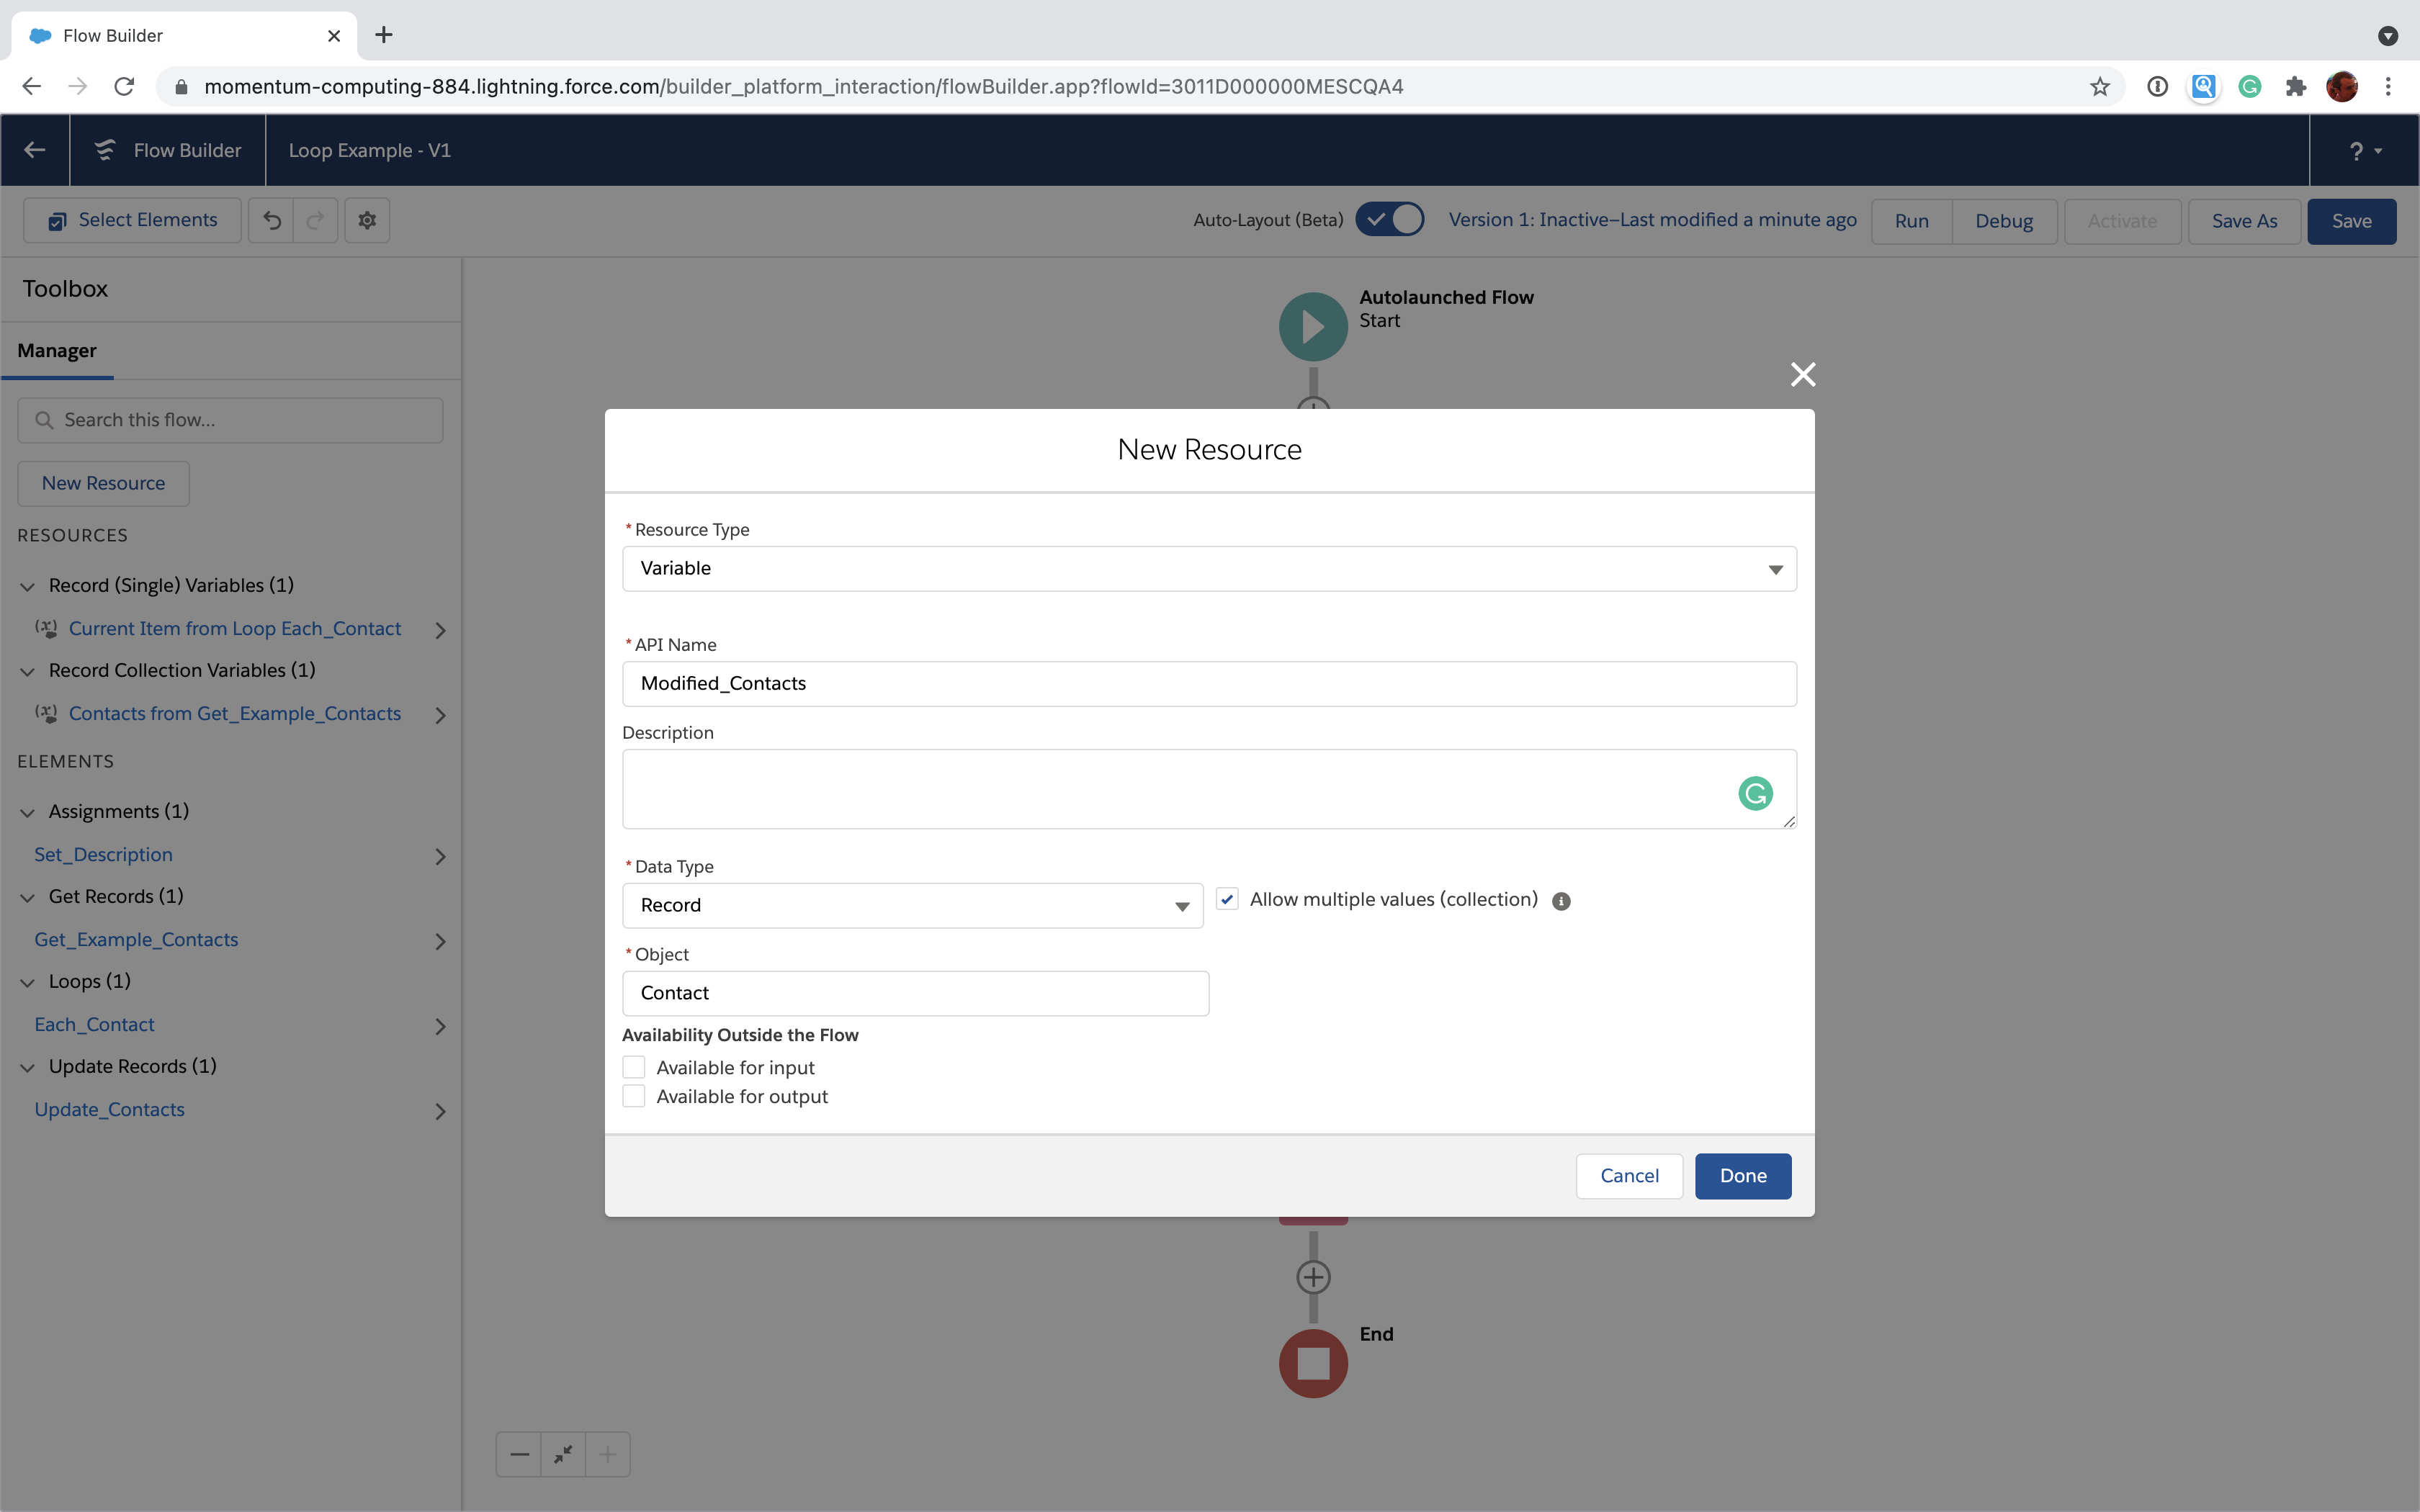The image size is (2420, 1512).
Task: Click the zoom out icon at canvas bottom
Action: tap(518, 1454)
